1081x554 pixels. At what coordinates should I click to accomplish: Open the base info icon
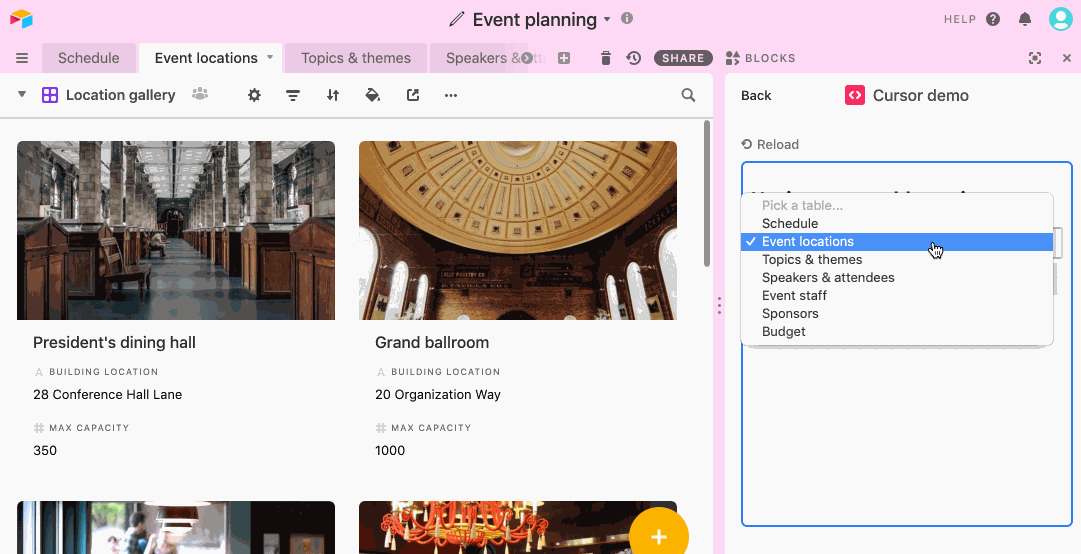[627, 19]
